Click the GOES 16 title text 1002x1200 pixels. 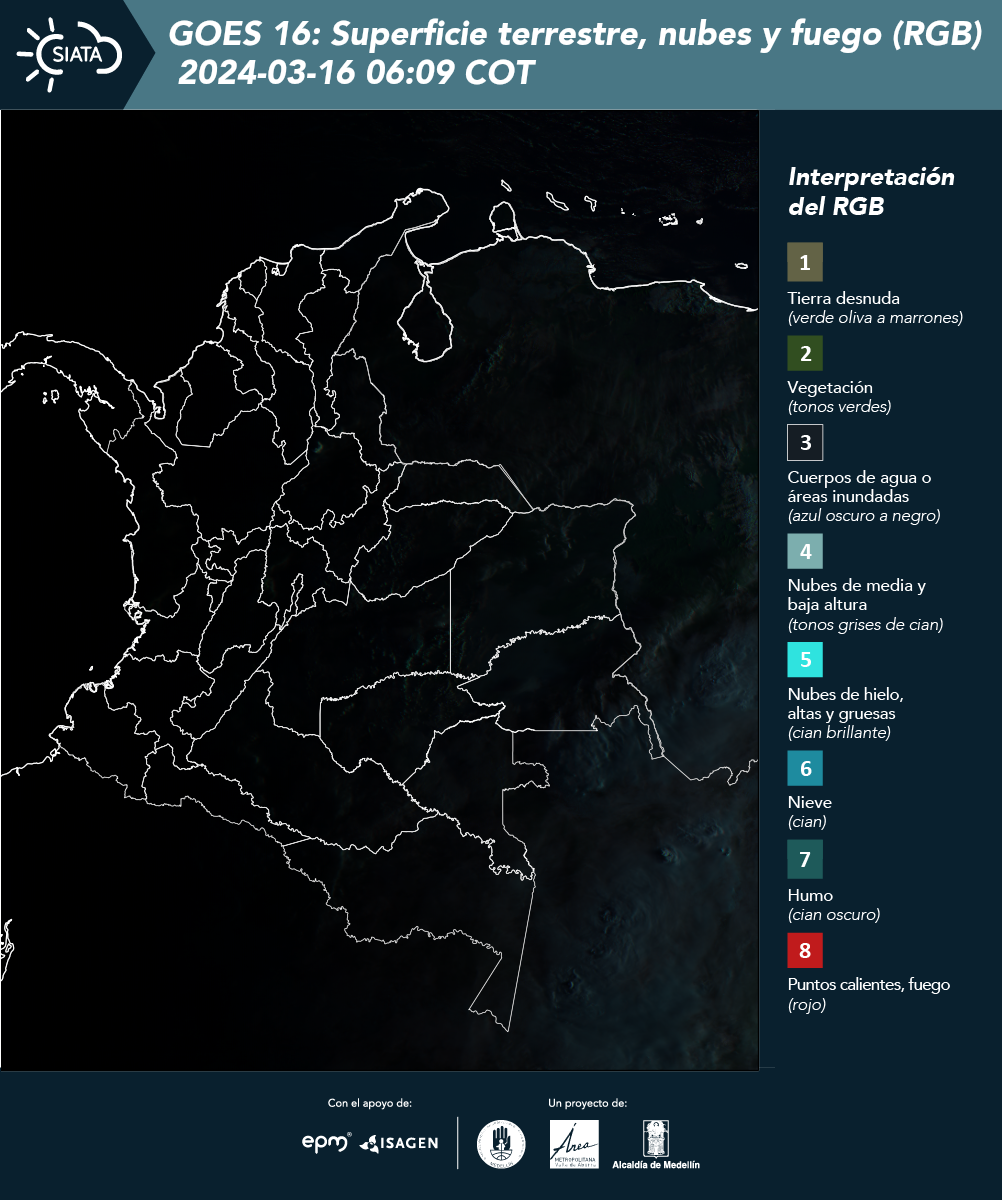coord(575,35)
